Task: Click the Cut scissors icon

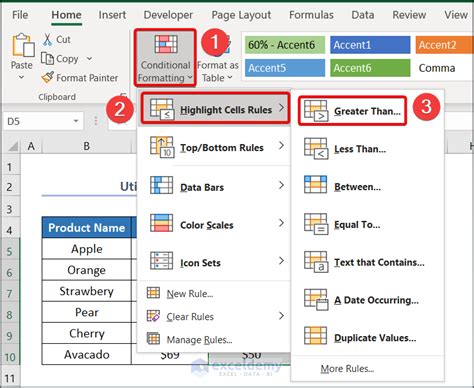Action: [48, 39]
